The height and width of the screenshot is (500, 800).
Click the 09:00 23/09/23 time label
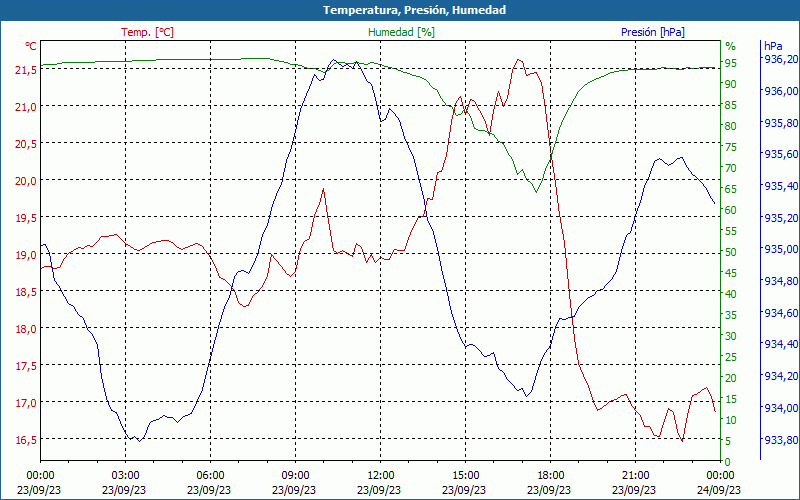pos(294,483)
